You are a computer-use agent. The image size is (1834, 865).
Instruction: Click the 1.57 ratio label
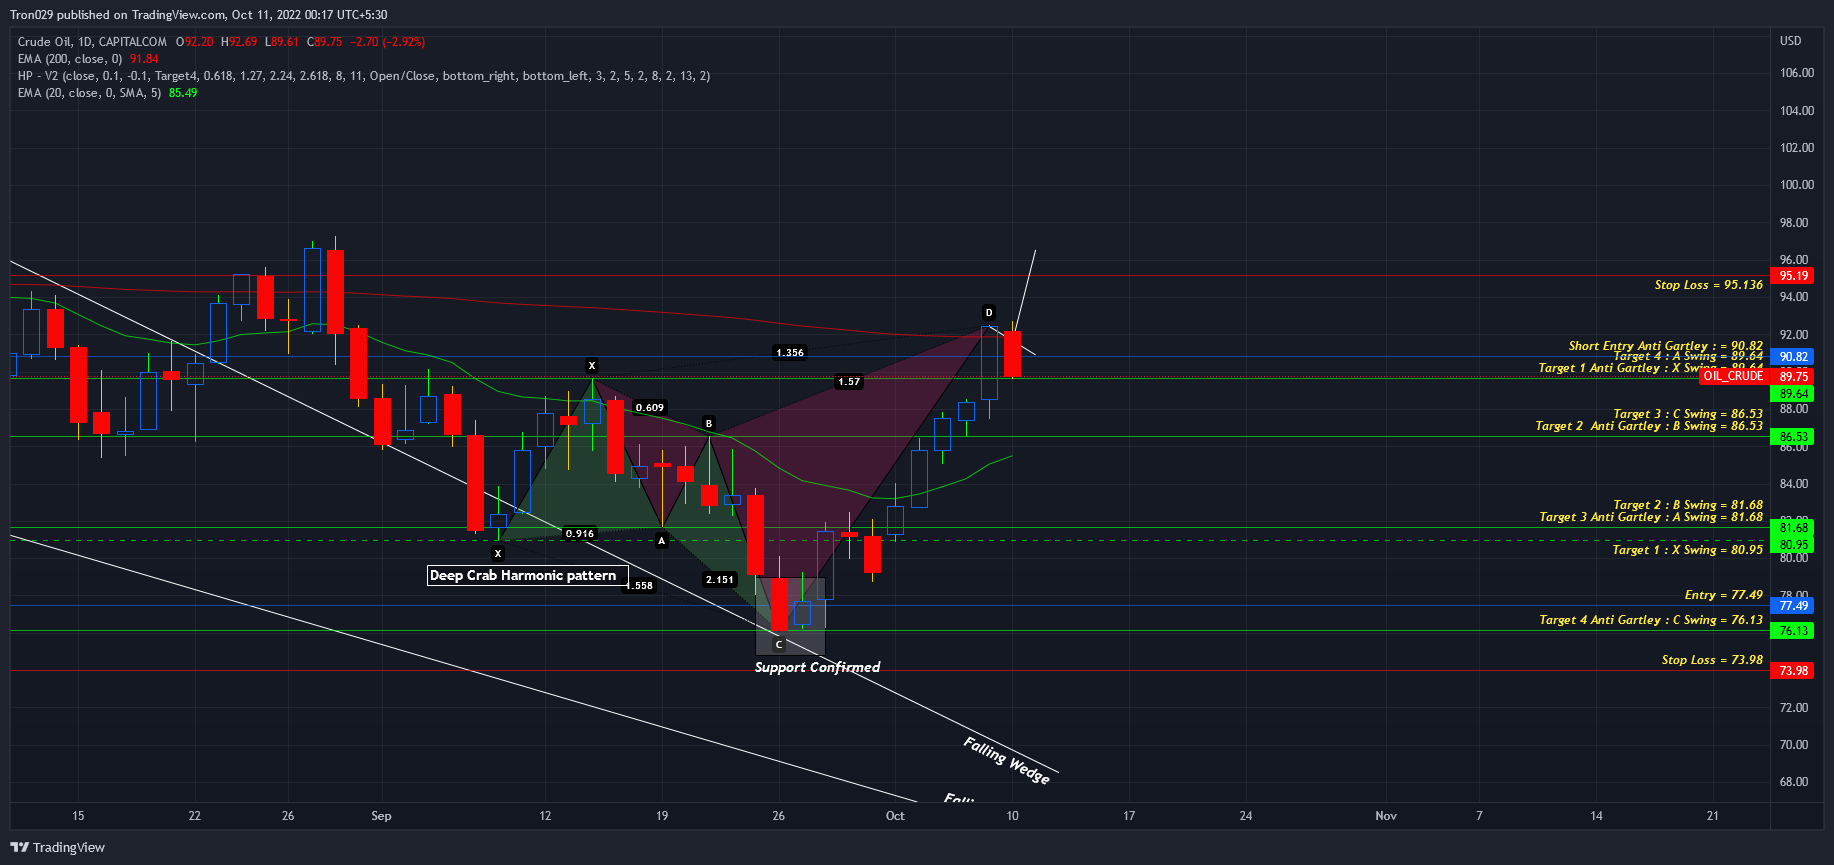pos(849,382)
